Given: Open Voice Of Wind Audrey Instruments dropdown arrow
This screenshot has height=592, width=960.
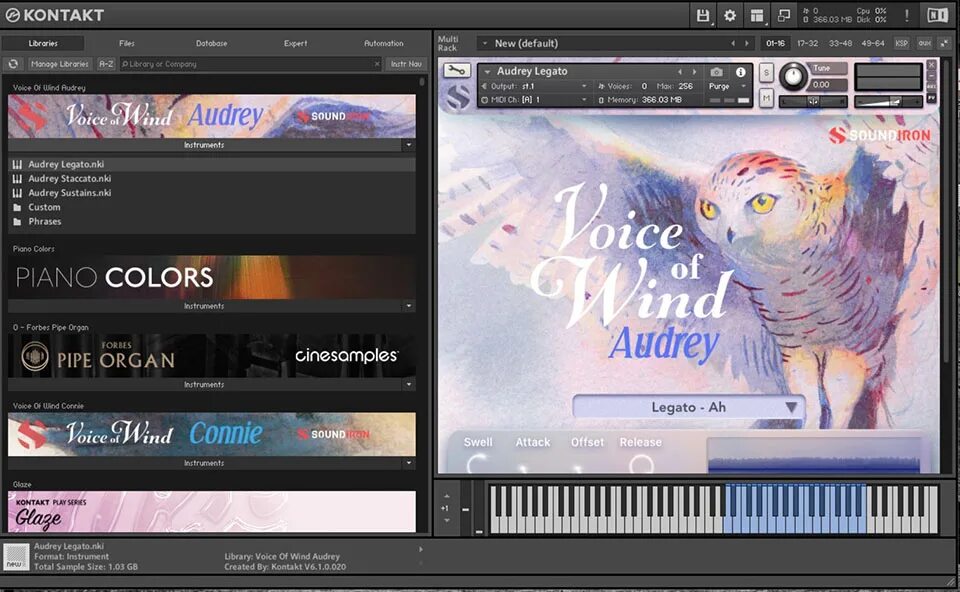Looking at the screenshot, I should (x=408, y=145).
